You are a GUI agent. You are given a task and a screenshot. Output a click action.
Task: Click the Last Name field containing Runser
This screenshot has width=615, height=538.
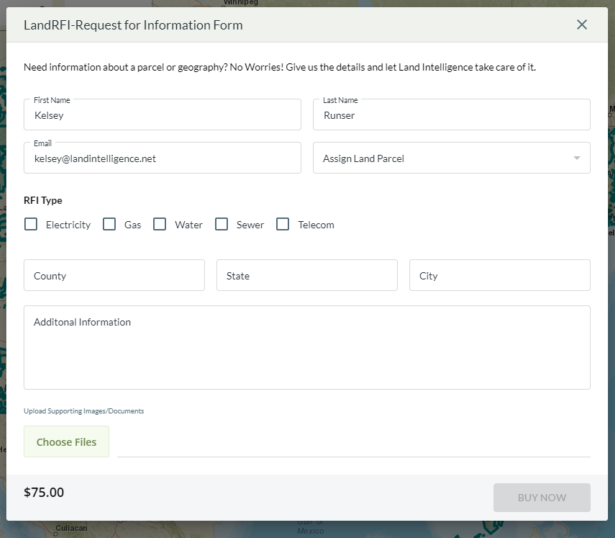(x=451, y=115)
